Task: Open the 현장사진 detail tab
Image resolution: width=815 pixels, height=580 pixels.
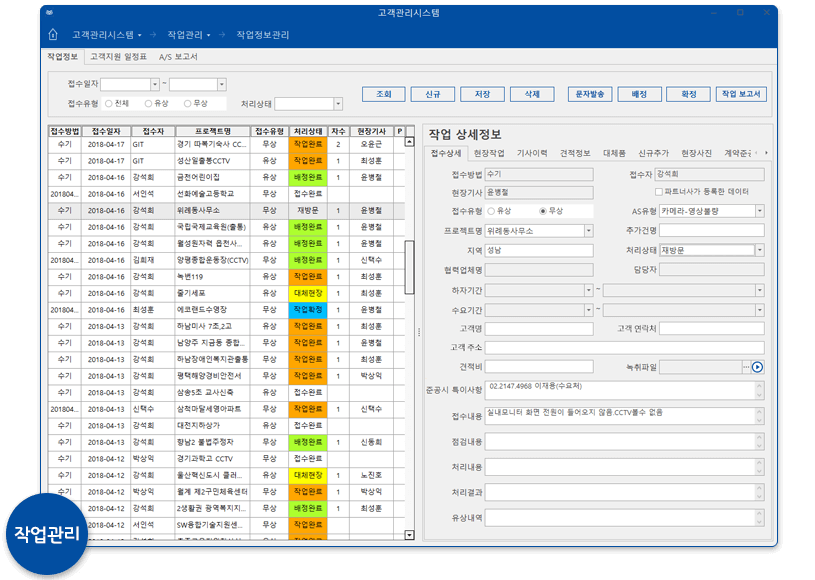Action: 696,153
